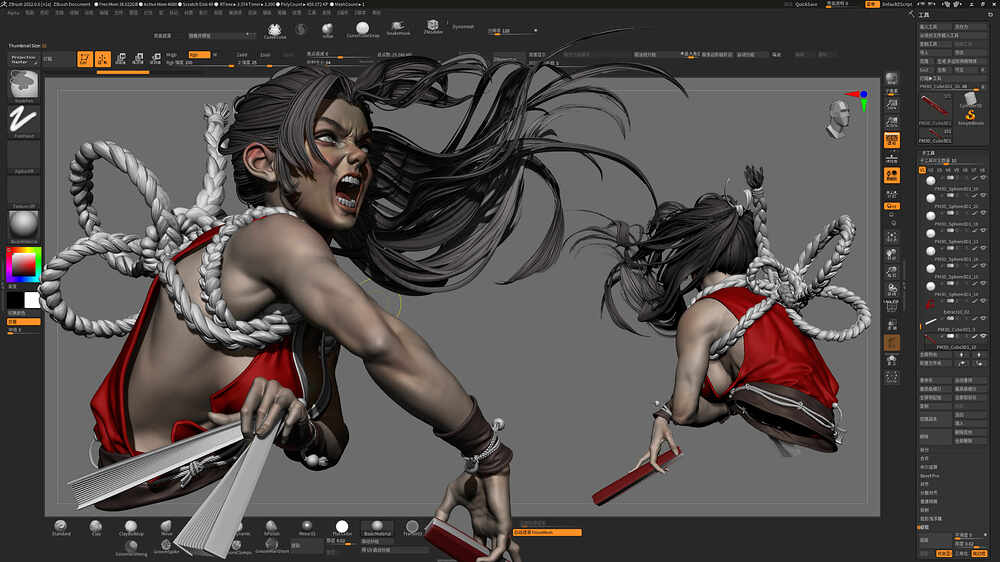Click the DefaultZScript button

coord(897,4)
